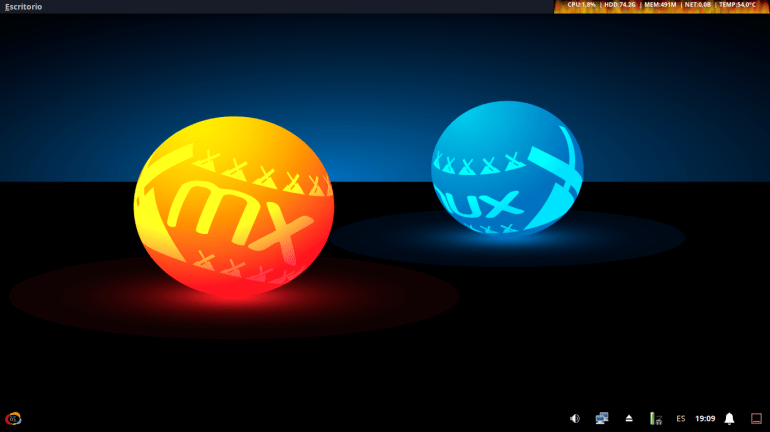
Task: Click the orange MX sphere on wallpaper
Action: click(233, 205)
